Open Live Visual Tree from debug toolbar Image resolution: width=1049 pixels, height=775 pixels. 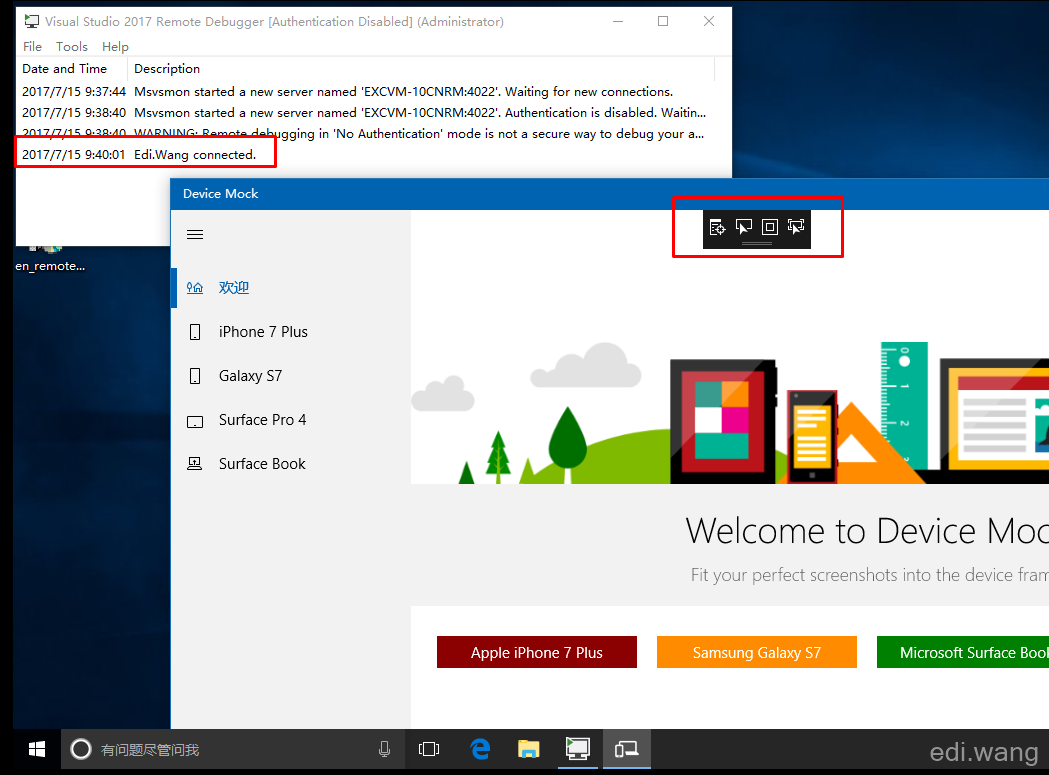(x=717, y=228)
